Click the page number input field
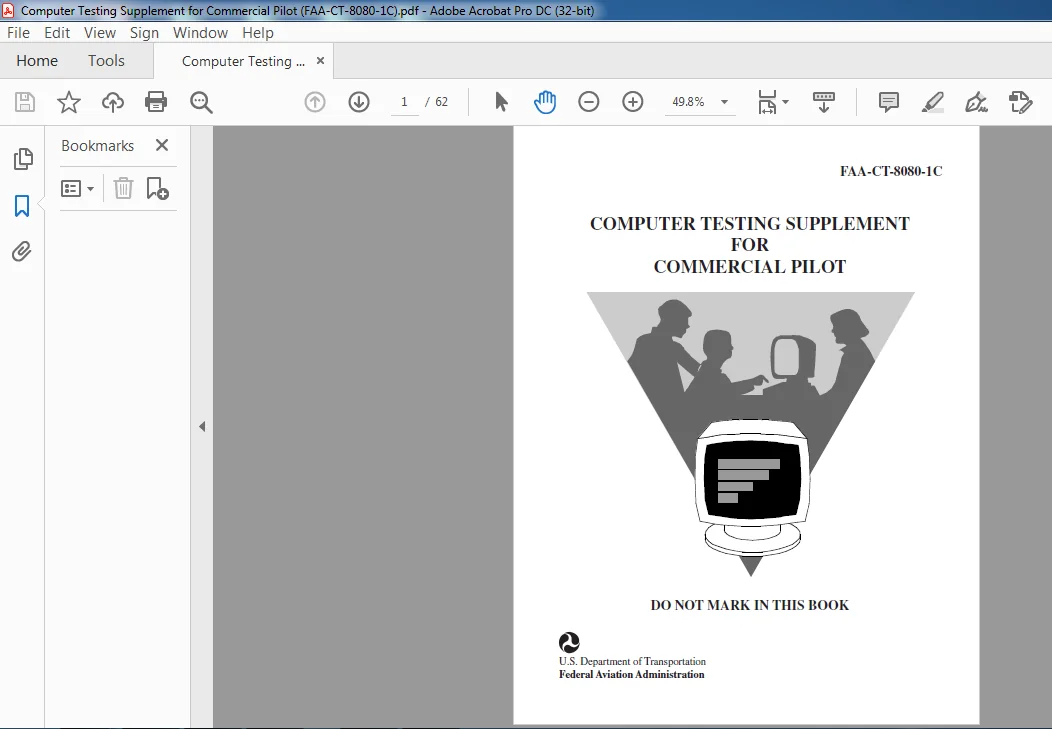This screenshot has width=1052, height=729. click(x=405, y=102)
